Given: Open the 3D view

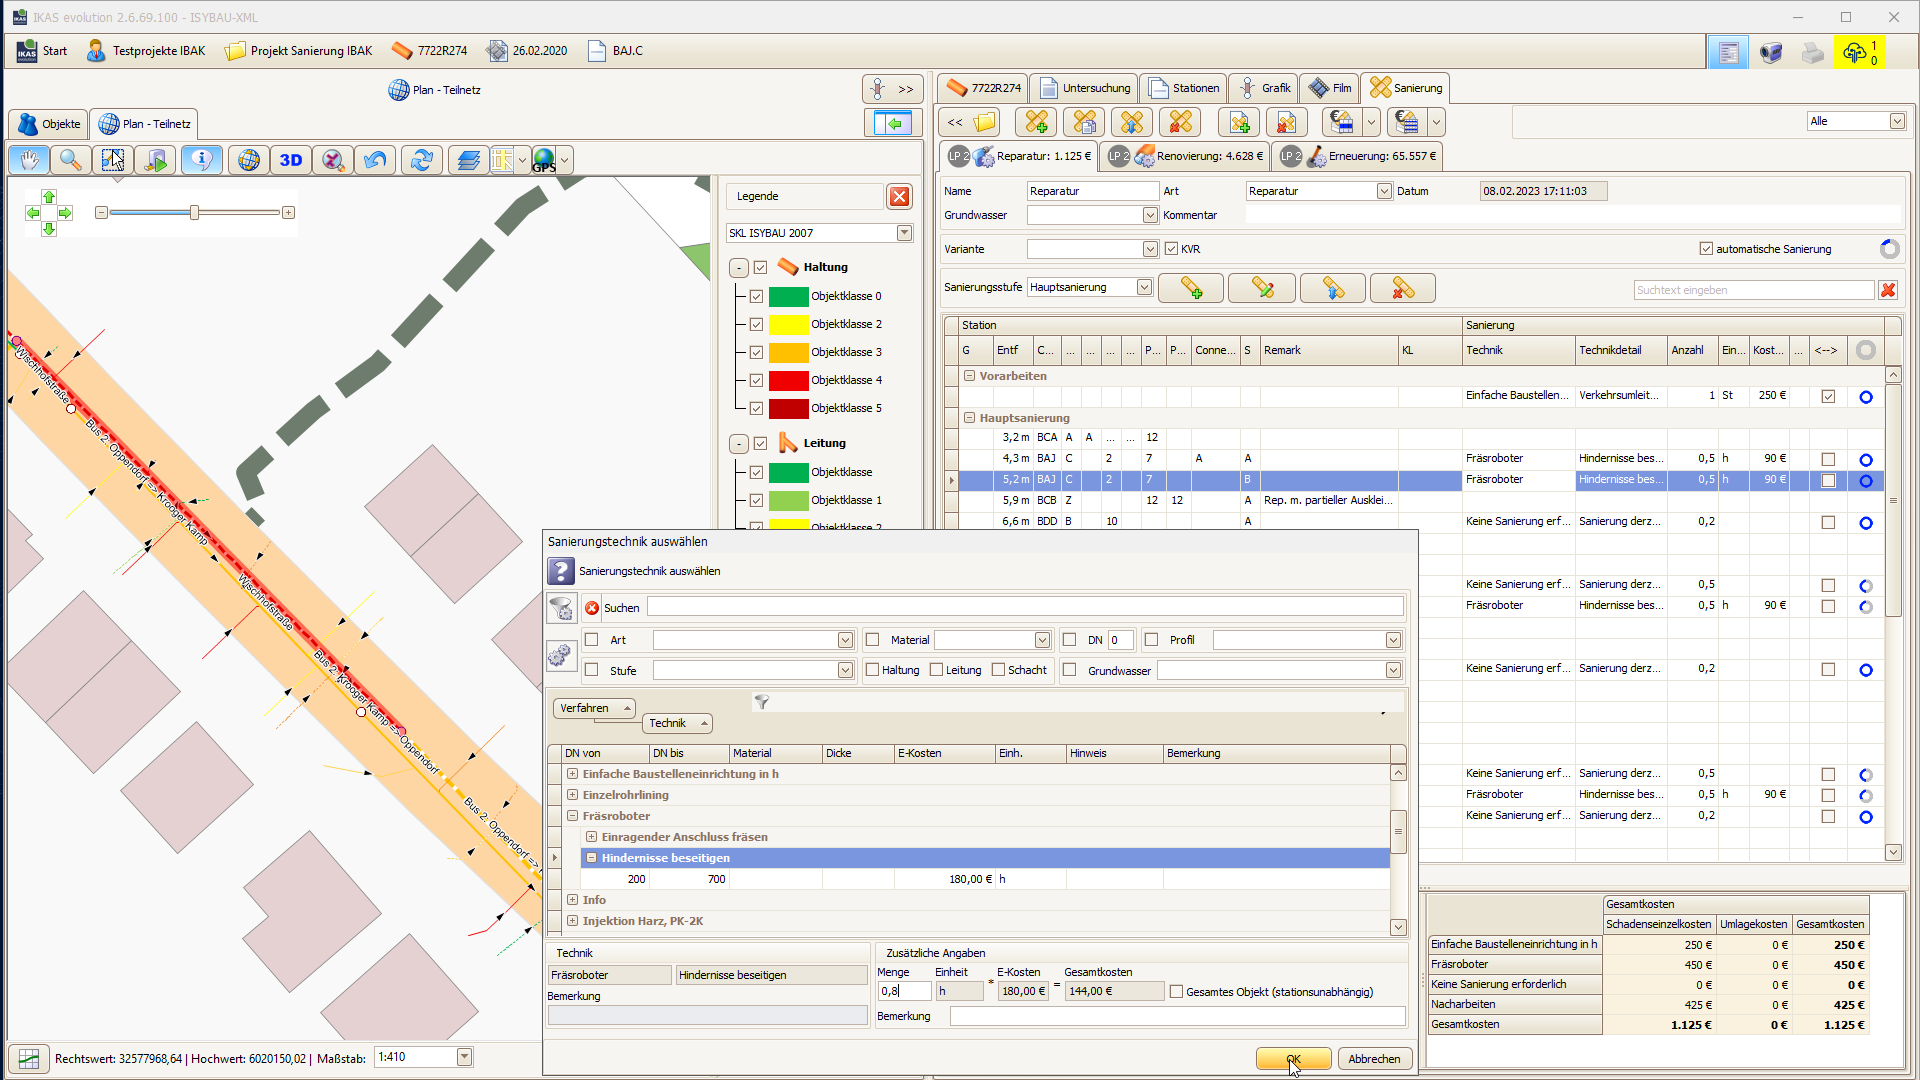Looking at the screenshot, I should [x=290, y=160].
